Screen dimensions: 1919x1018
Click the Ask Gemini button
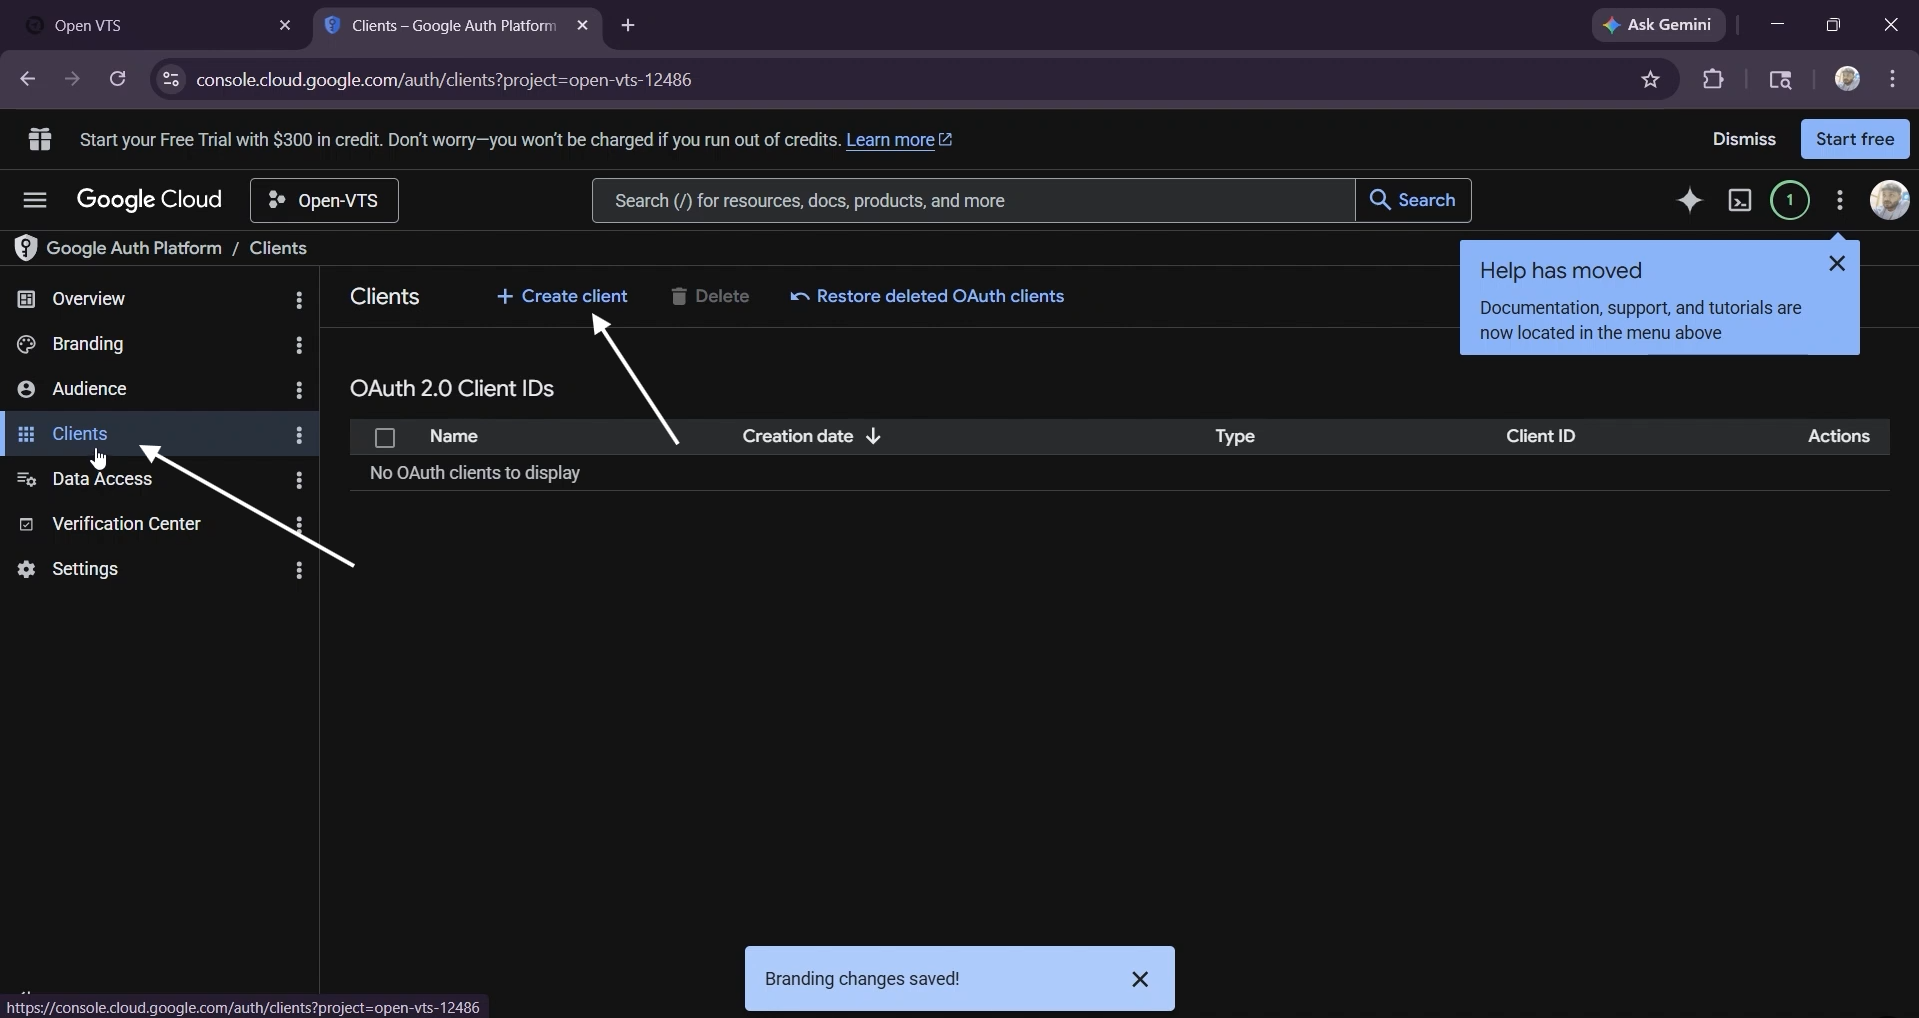pos(1658,26)
